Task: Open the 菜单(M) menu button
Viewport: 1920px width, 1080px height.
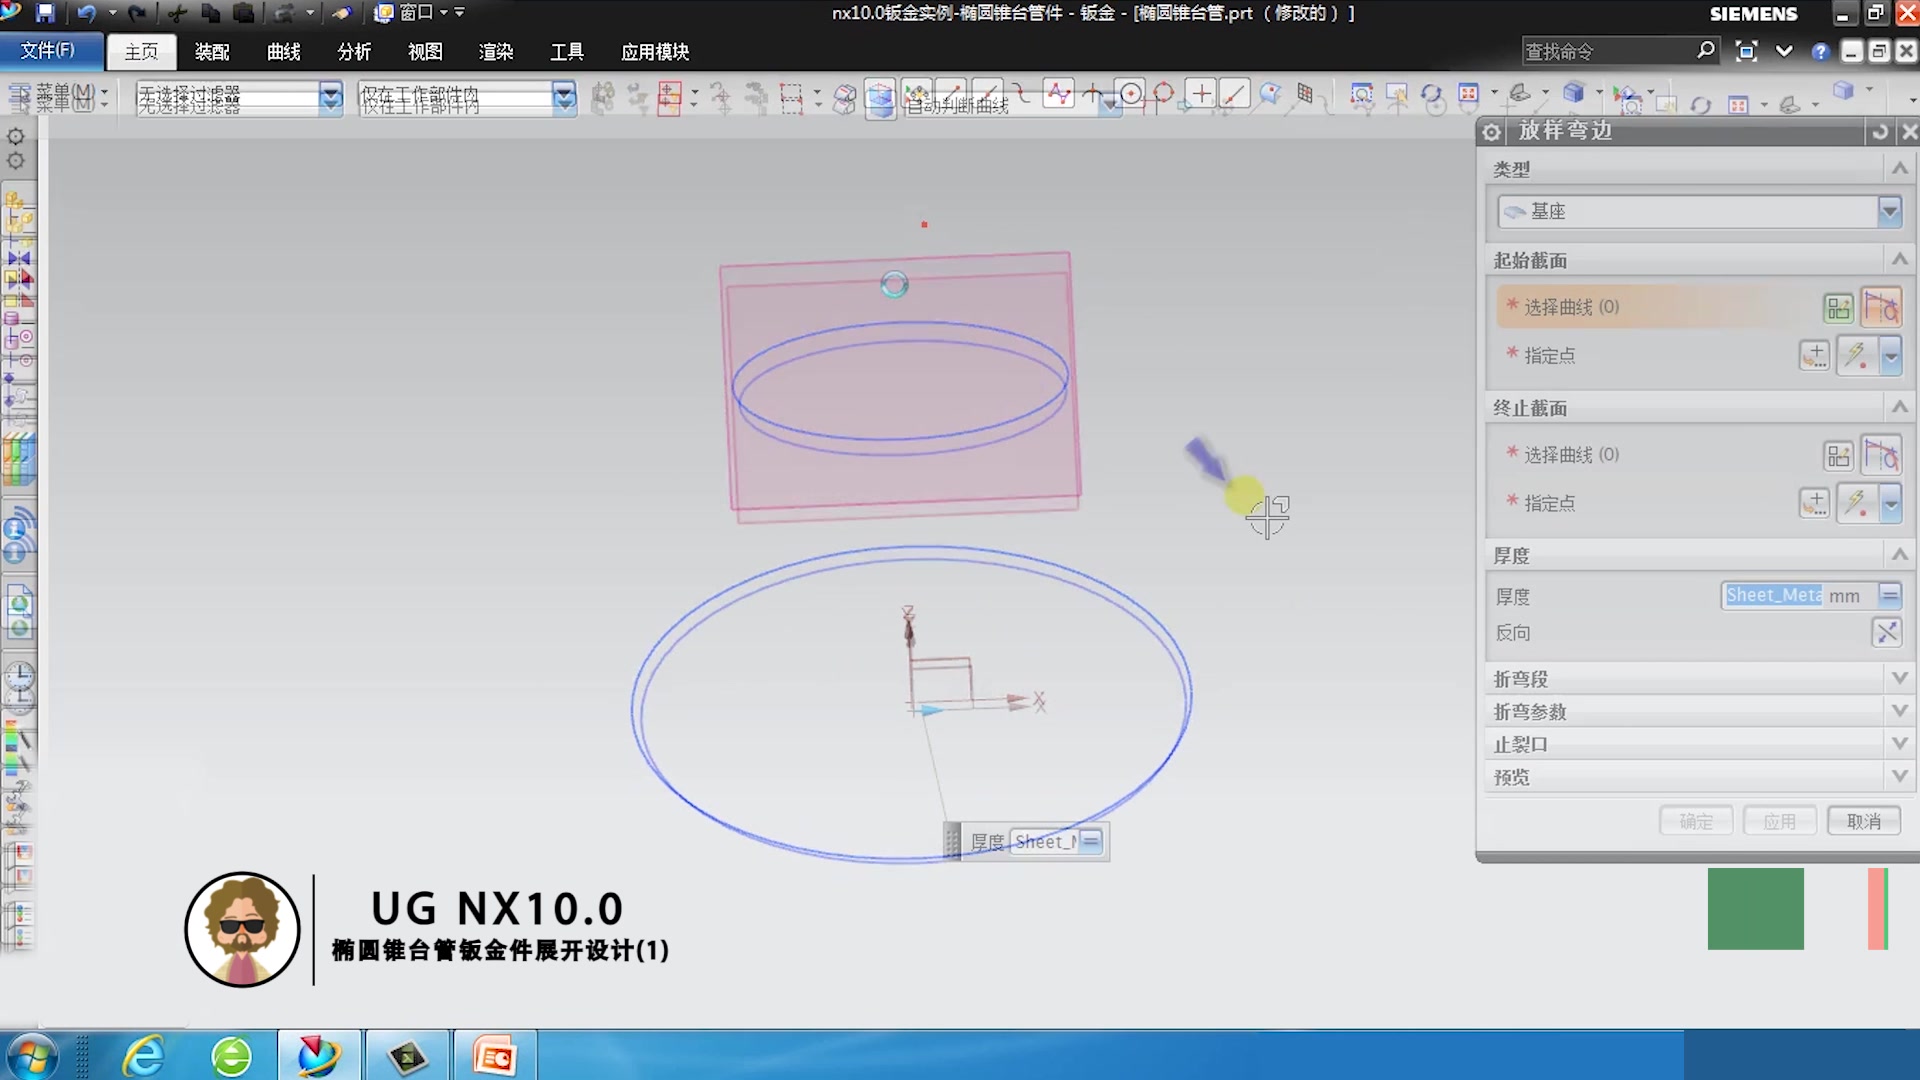Action: tap(58, 97)
